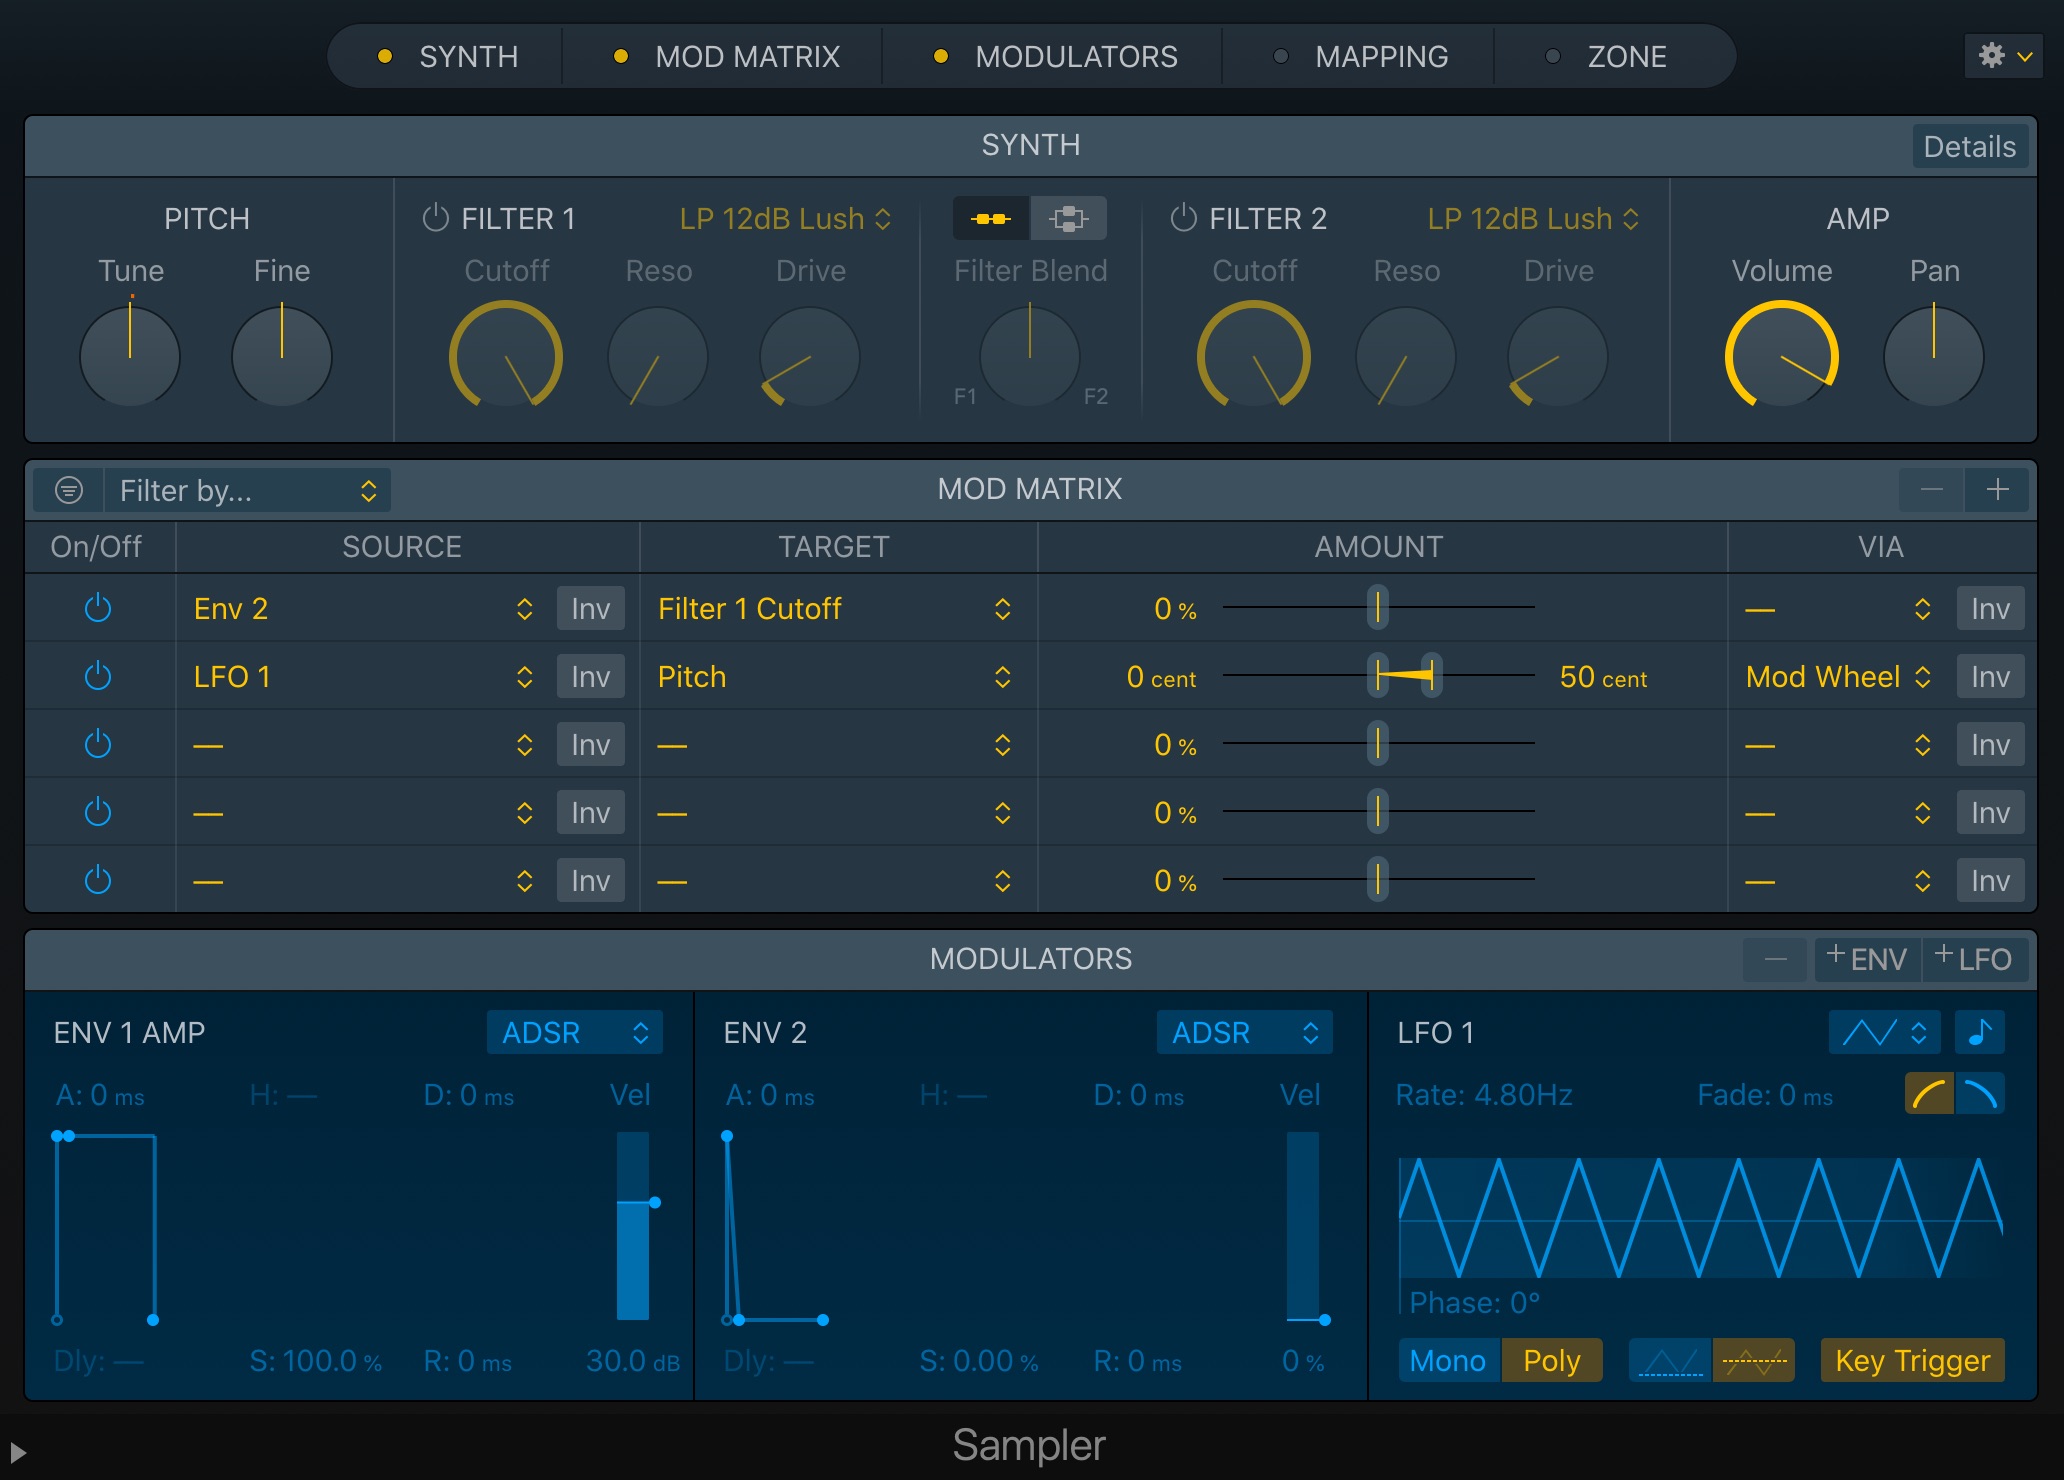Click the Details button in Synth panel

tap(1969, 146)
